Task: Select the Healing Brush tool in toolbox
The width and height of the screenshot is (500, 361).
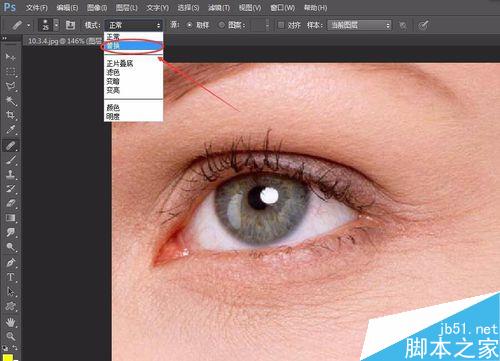Action: click(x=10, y=145)
